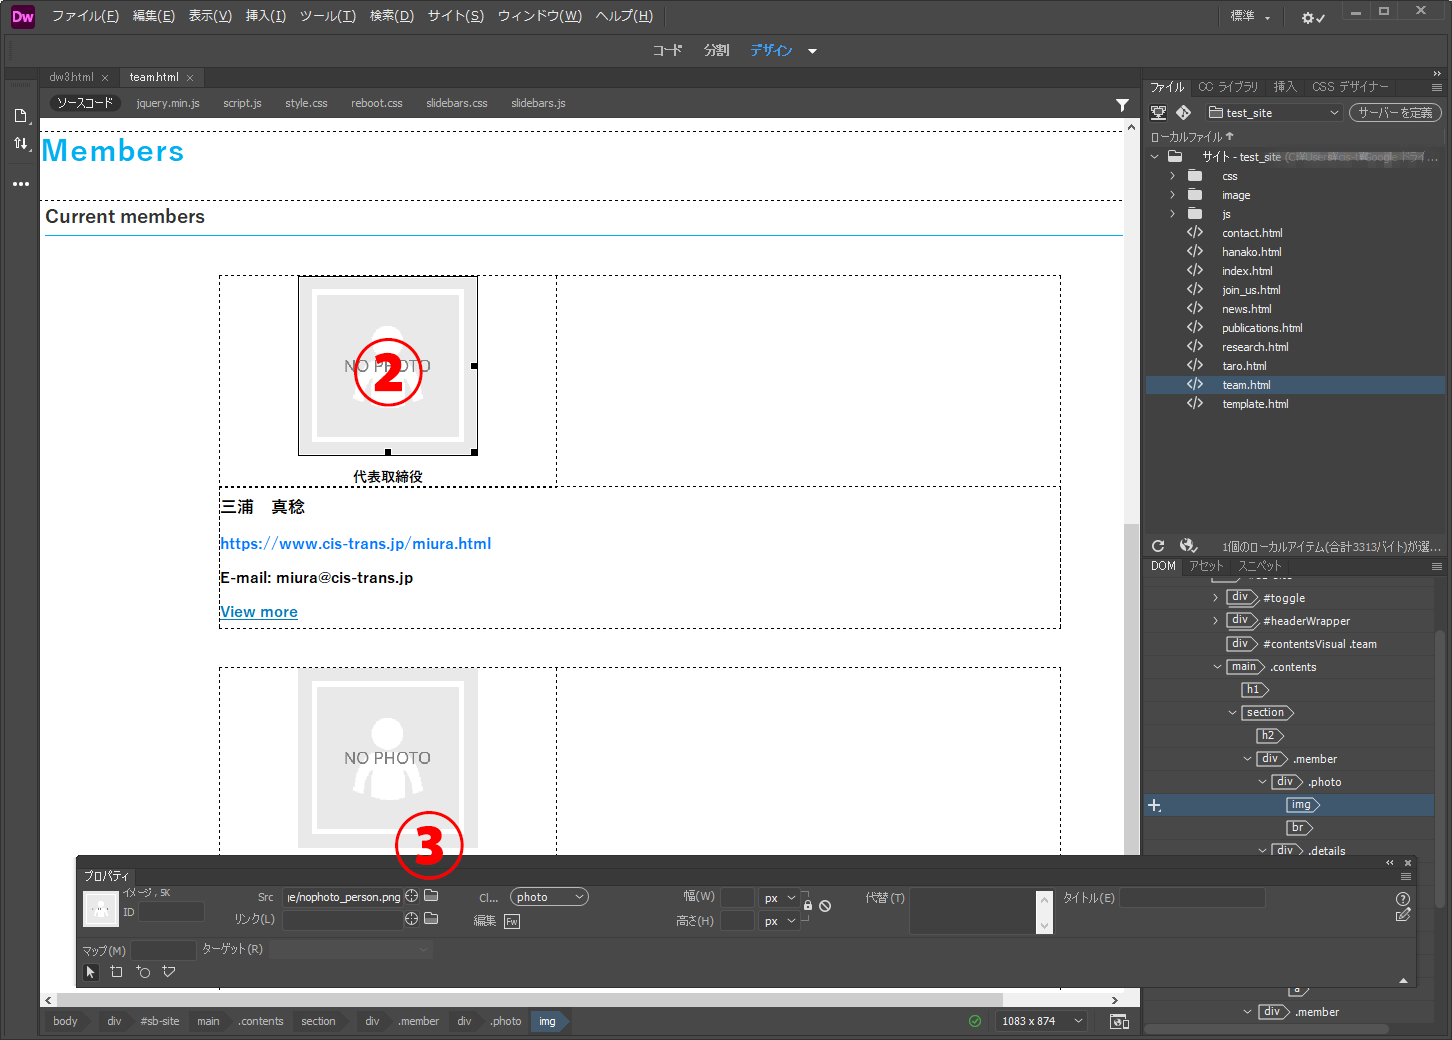The width and height of the screenshot is (1452, 1040).
Task: Click the plus icon beside img in DOM
Action: tap(1154, 805)
